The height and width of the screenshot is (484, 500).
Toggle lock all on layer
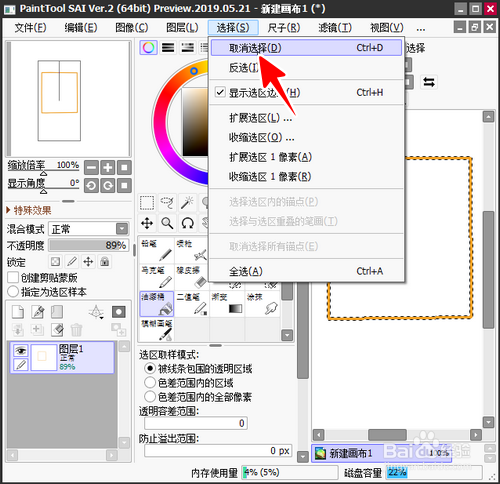click(104, 262)
